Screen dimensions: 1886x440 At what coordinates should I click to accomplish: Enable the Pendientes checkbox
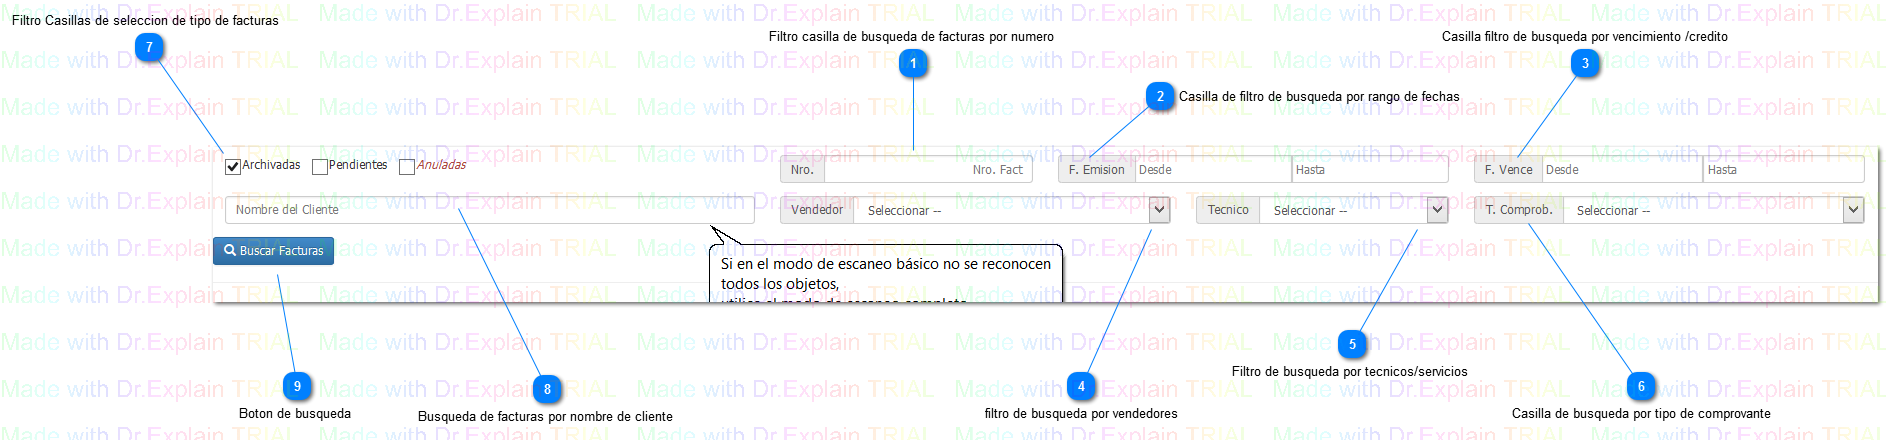tap(320, 167)
